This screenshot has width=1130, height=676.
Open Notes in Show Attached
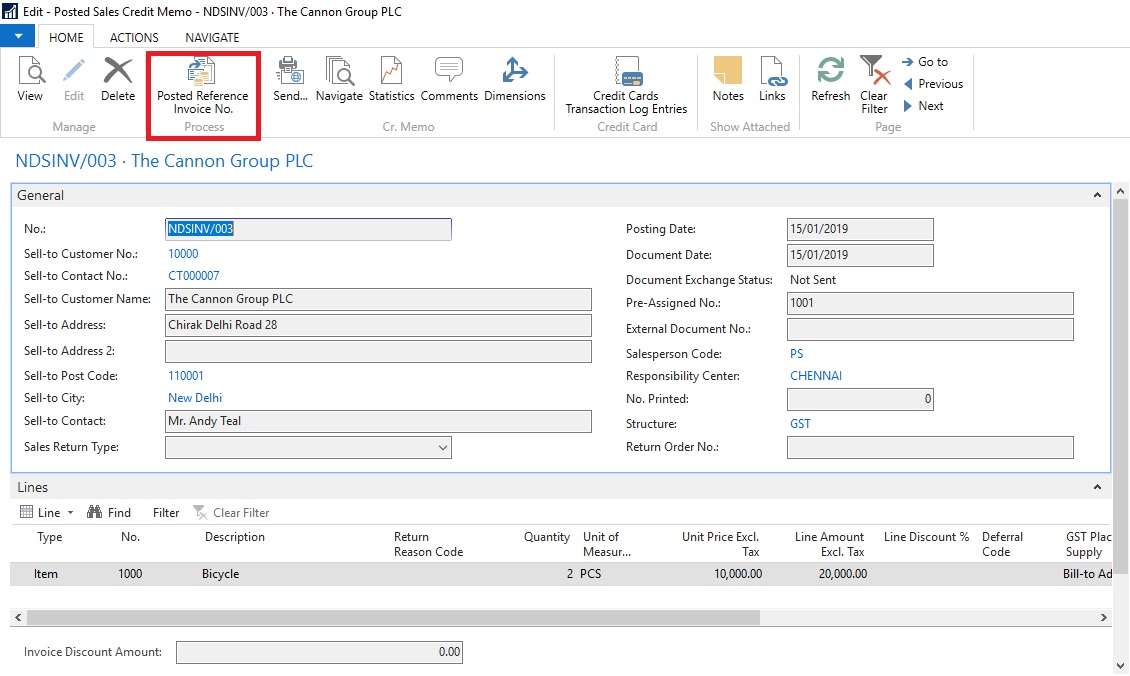click(728, 79)
